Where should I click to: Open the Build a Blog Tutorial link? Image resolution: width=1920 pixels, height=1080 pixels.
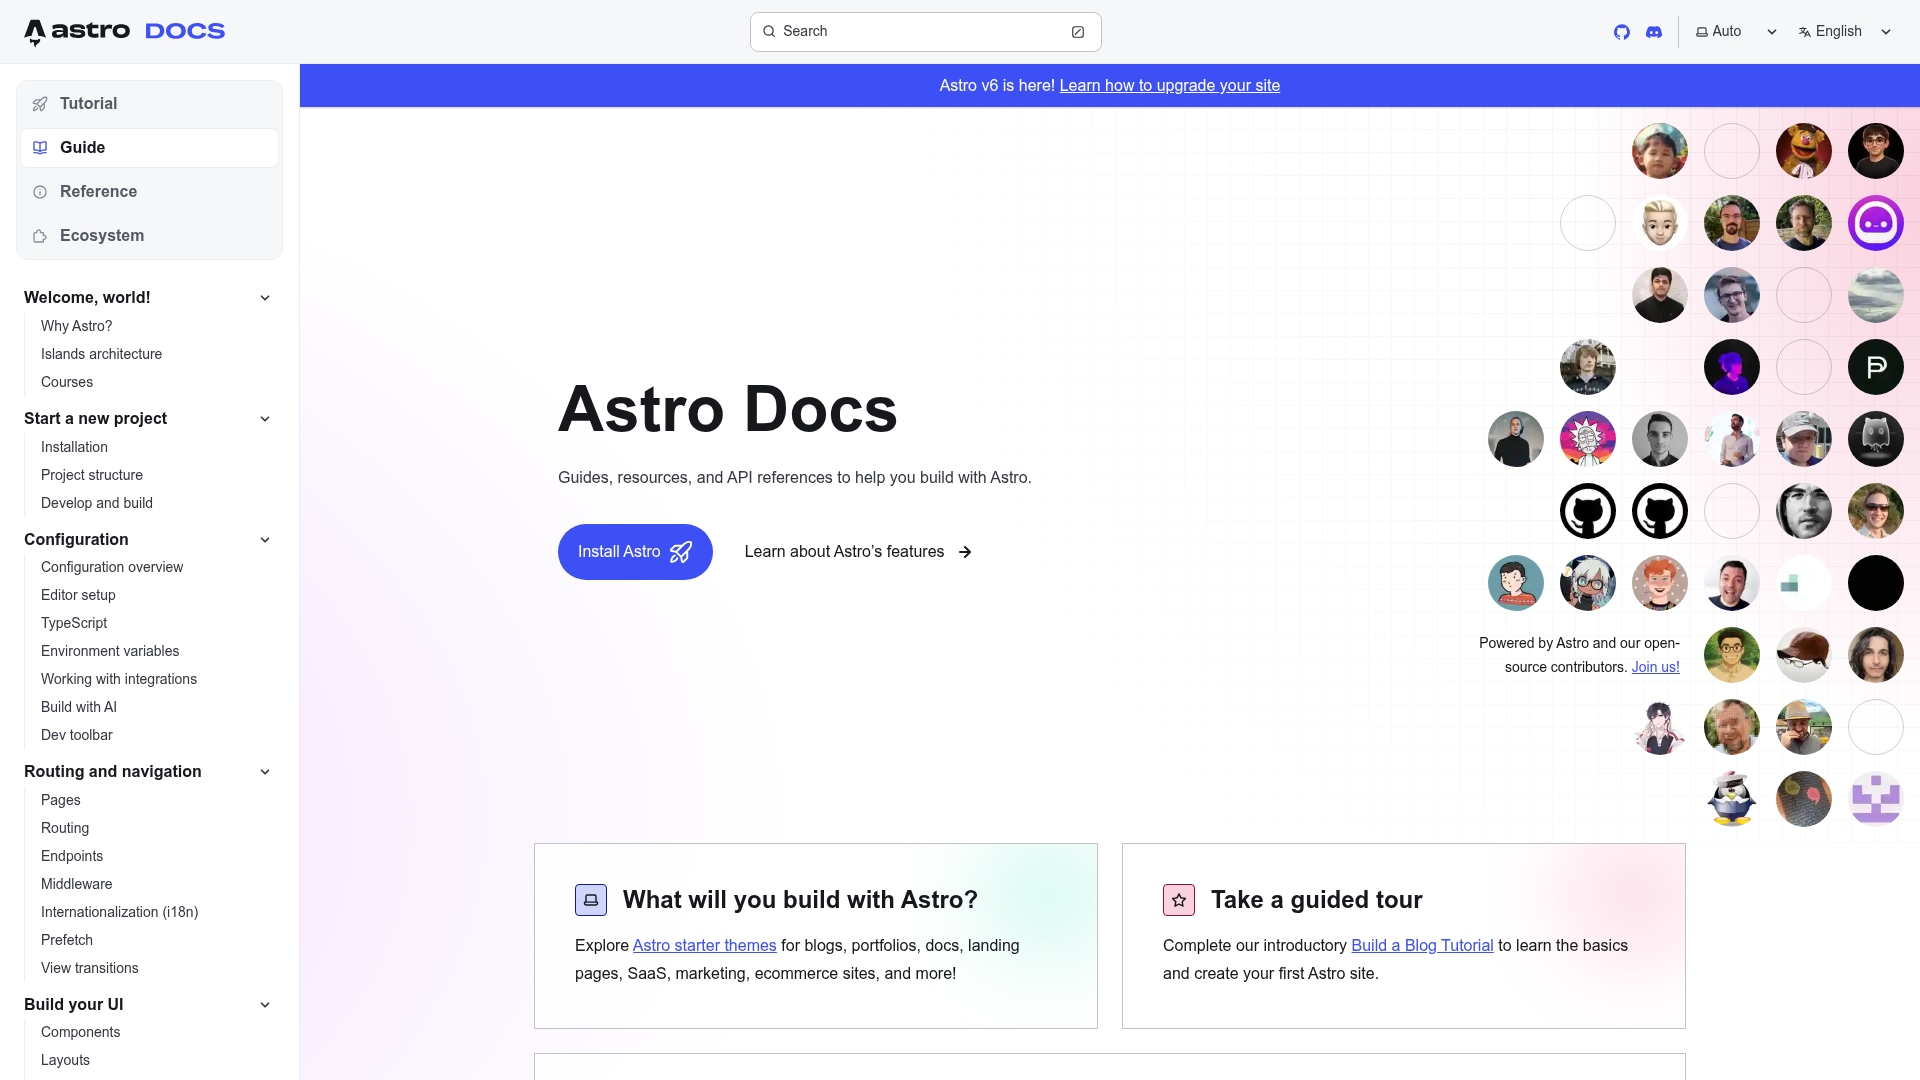pos(1422,946)
